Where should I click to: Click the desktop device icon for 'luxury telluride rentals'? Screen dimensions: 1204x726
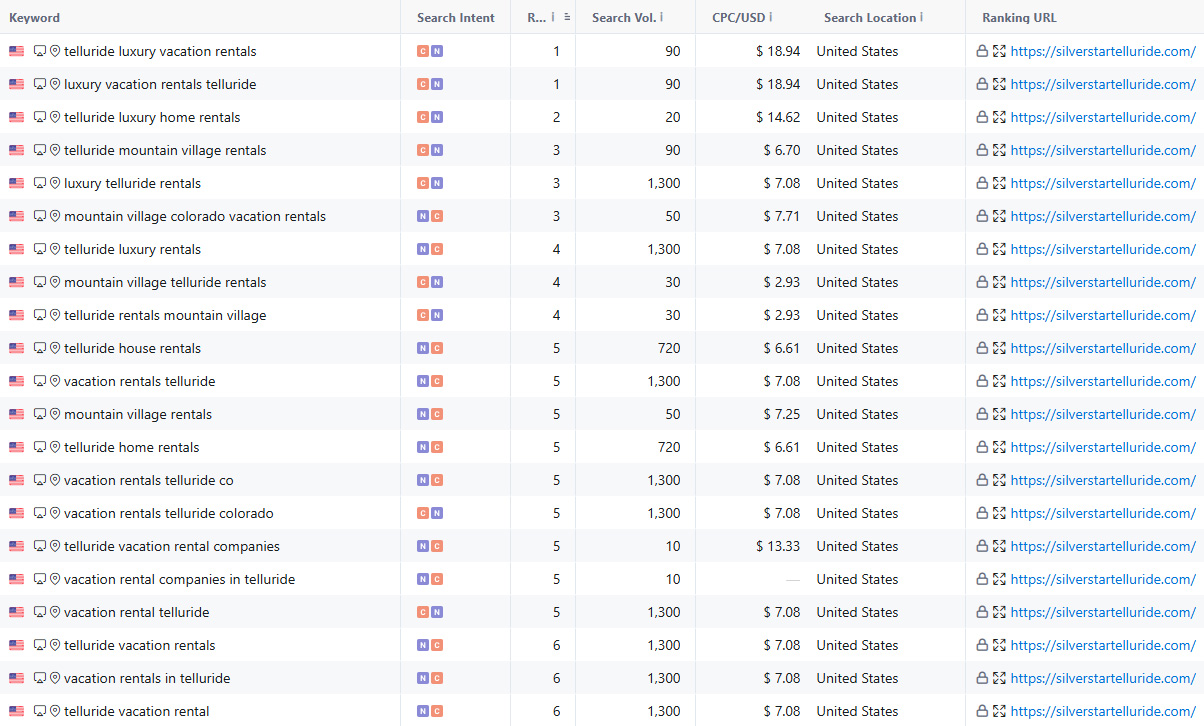click(40, 183)
